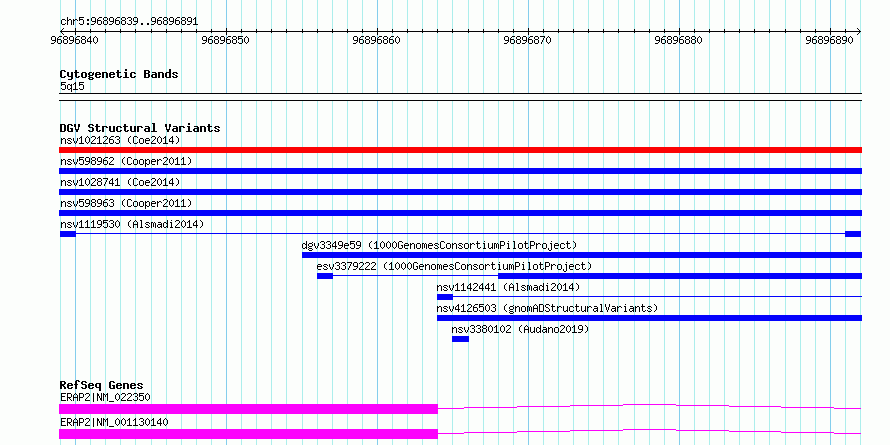The image size is (890, 445).
Task: Click the blue bar under nsv598963
Action: 460,213
